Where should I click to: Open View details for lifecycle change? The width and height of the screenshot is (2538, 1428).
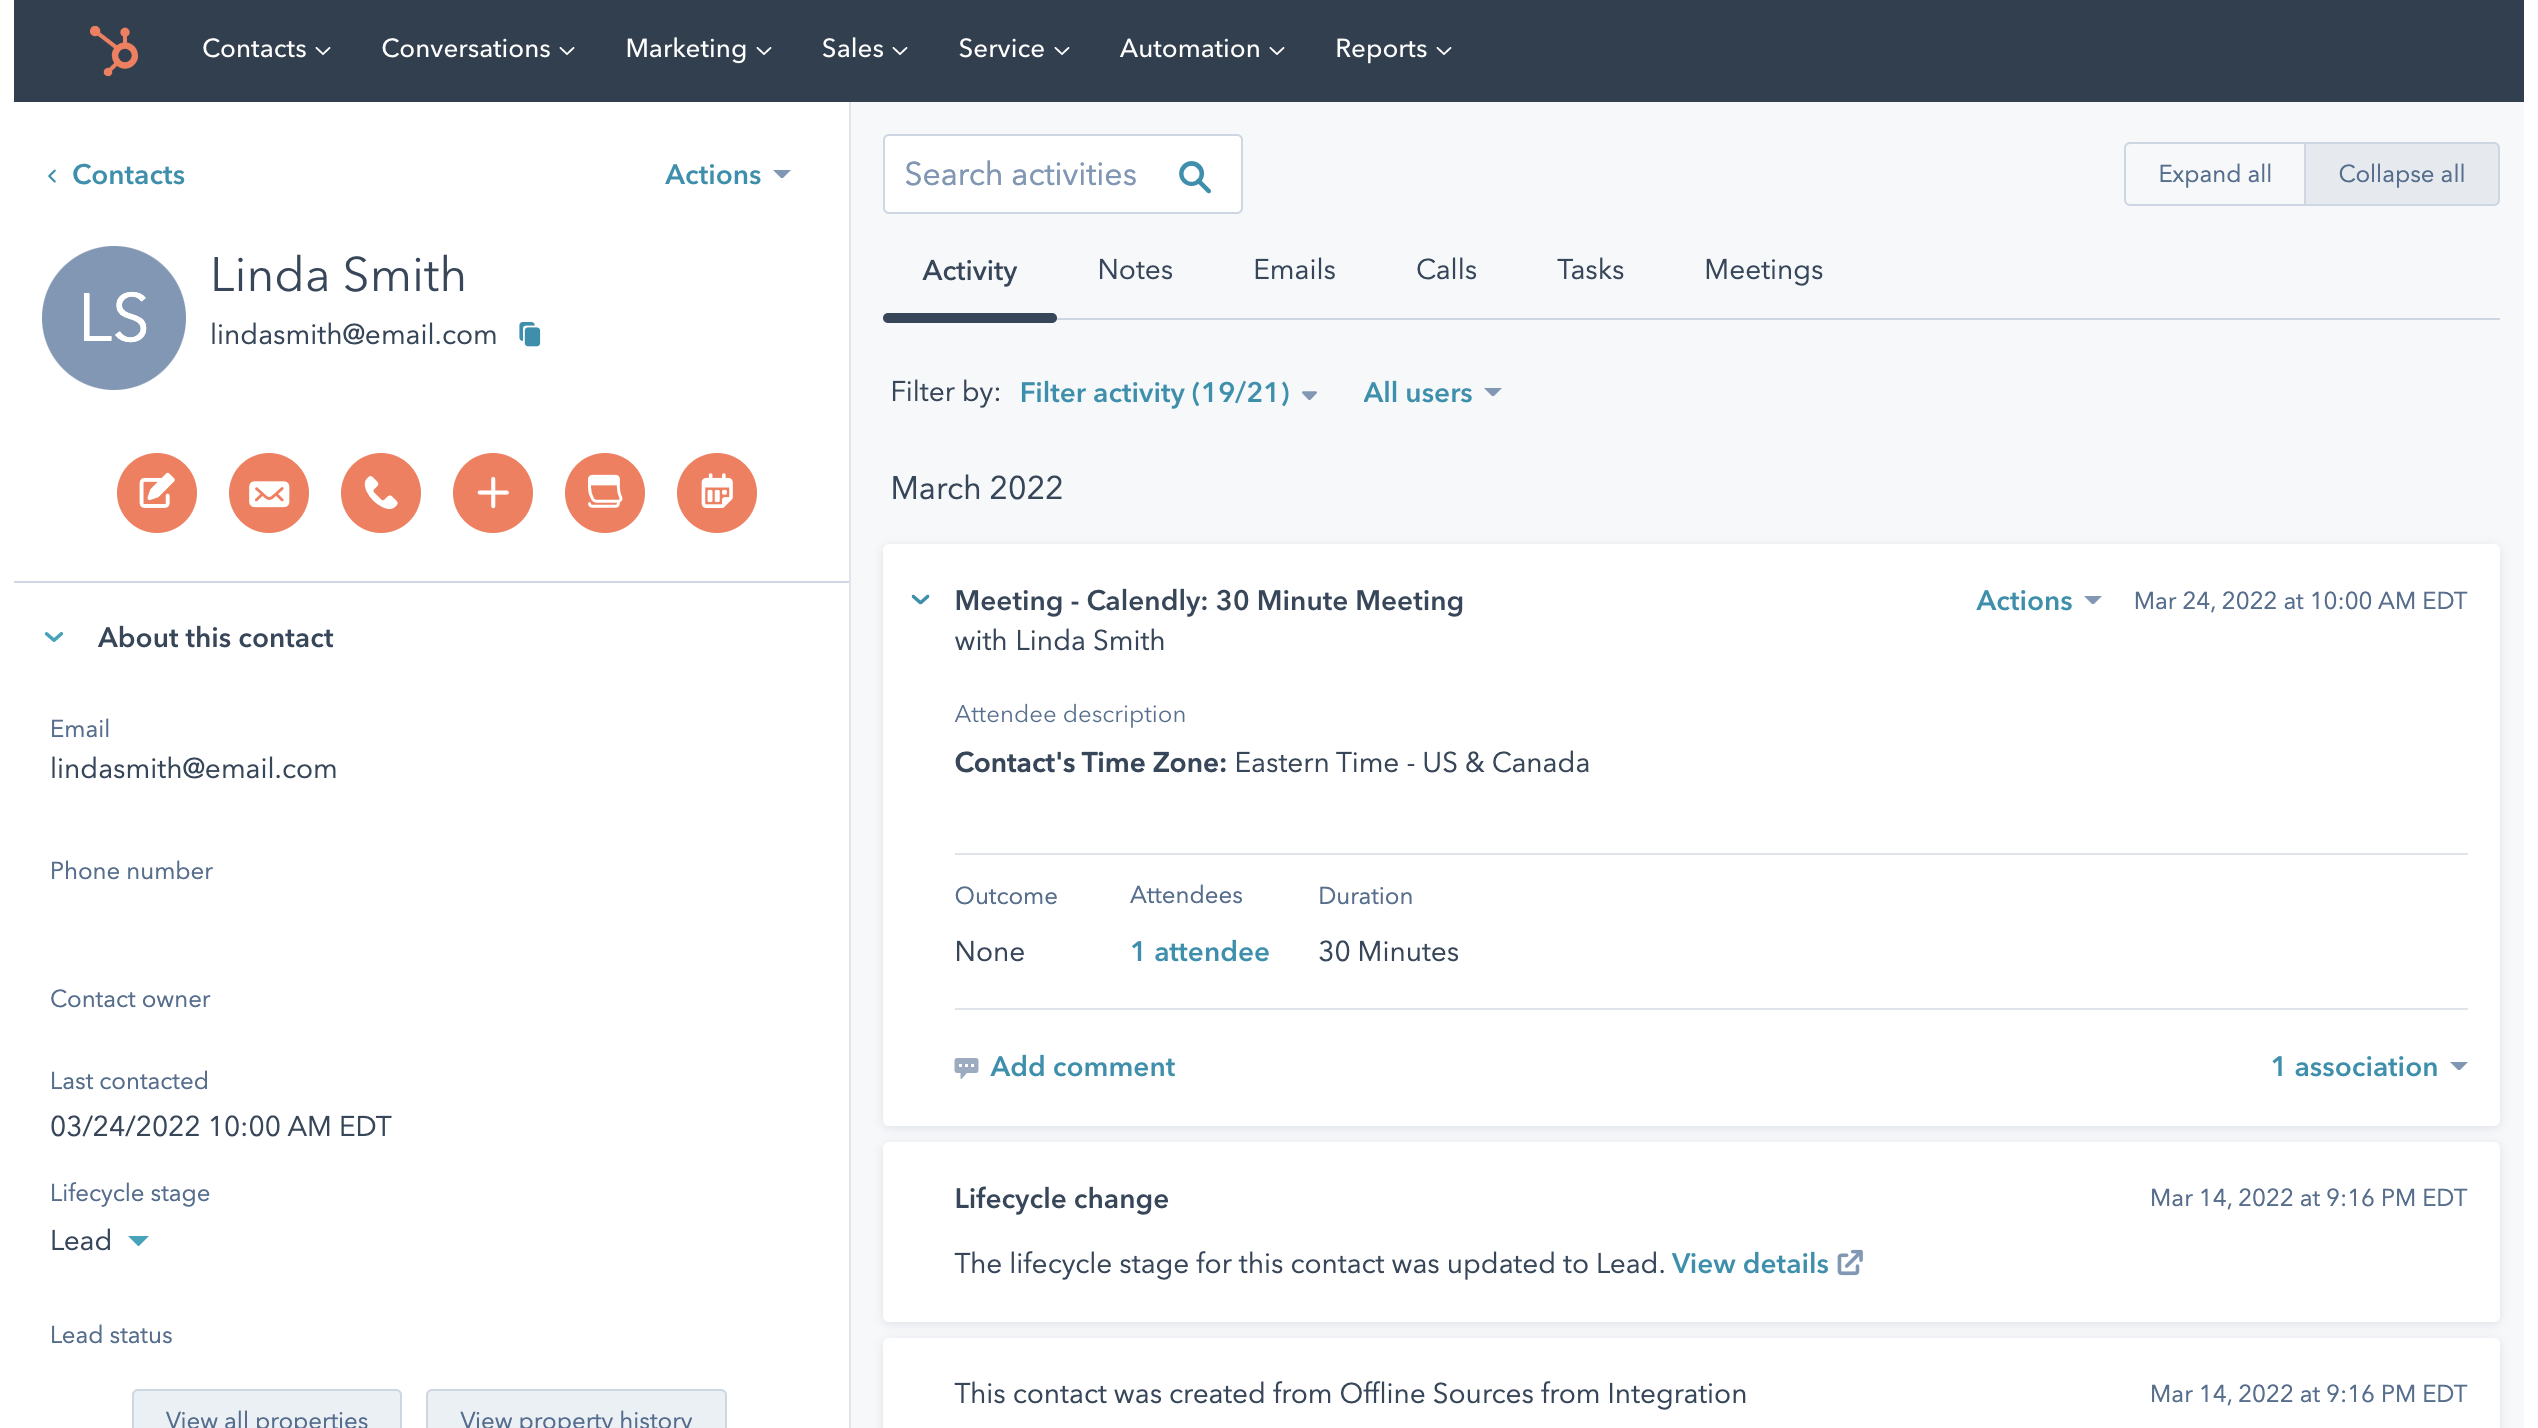click(x=1750, y=1264)
